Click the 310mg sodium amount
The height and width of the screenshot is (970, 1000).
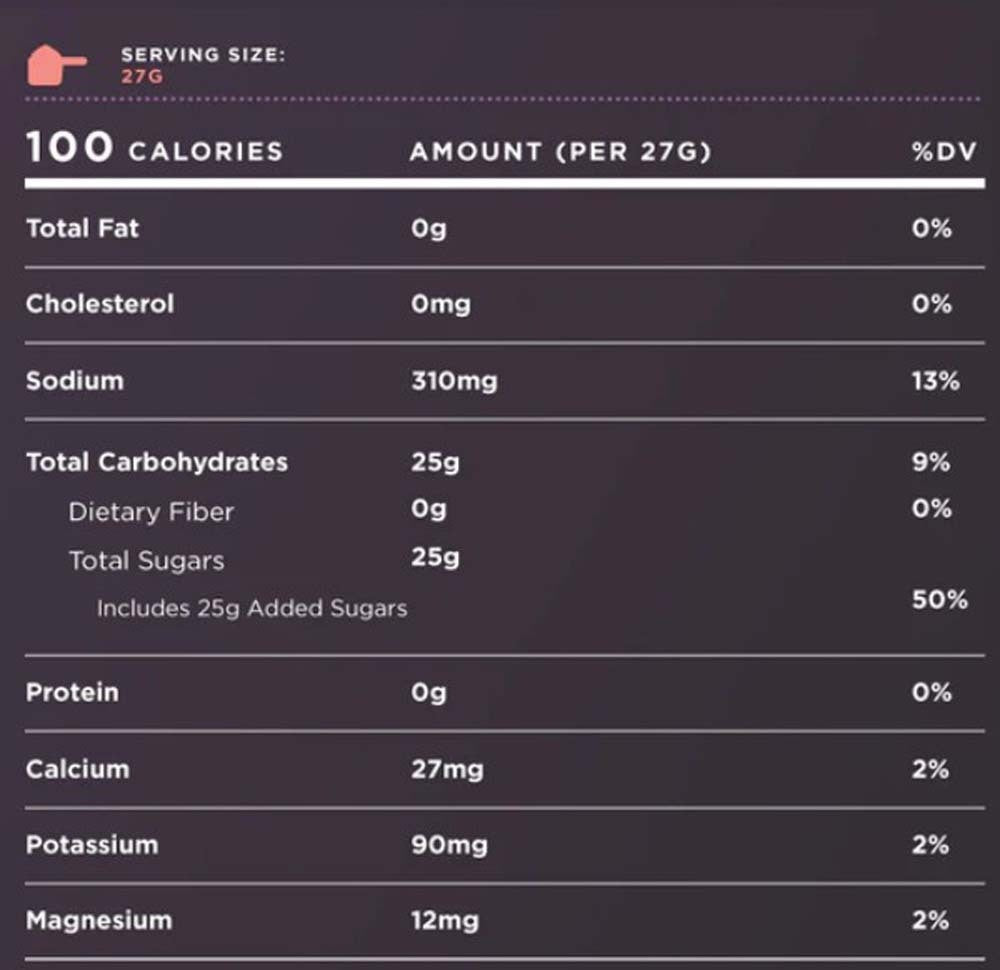[x=453, y=381]
